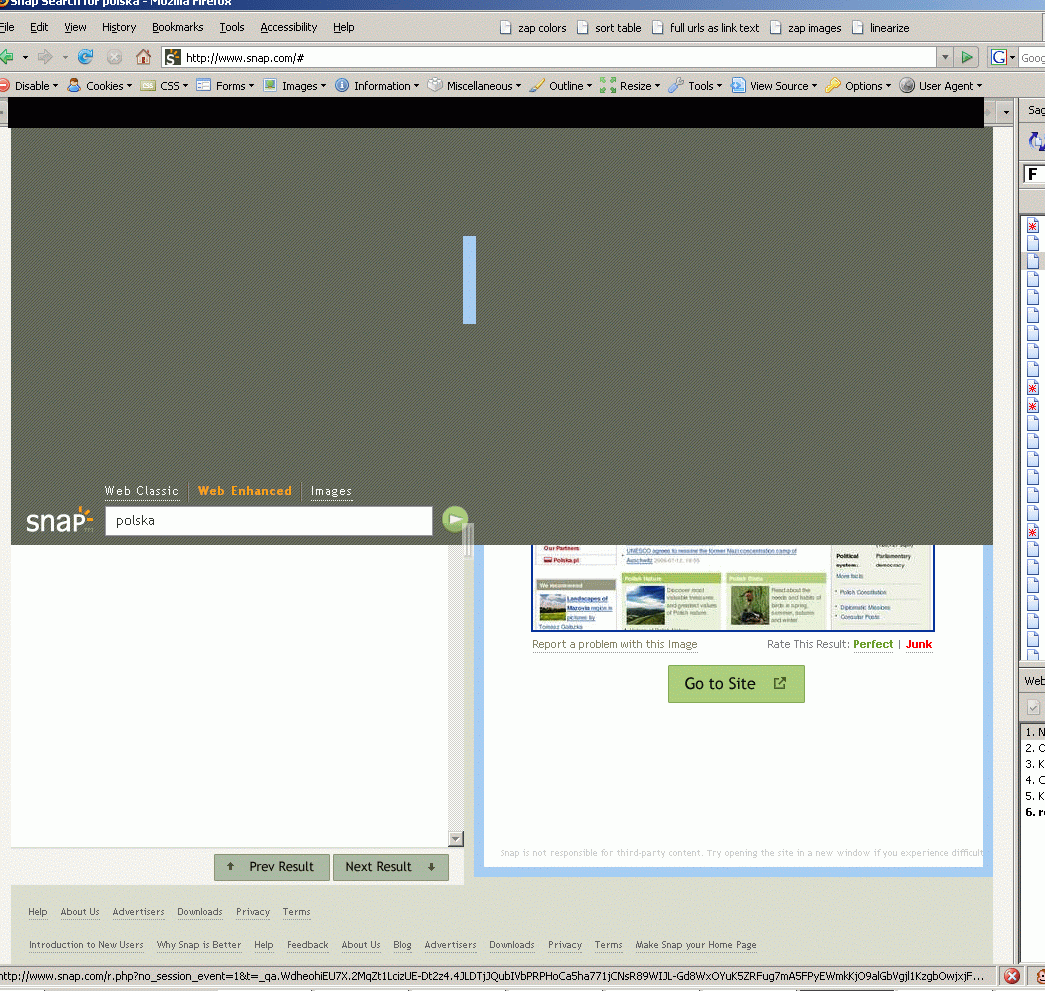Switch to Web Classic tab
Image resolution: width=1045 pixels, height=991 pixels.
pos(142,491)
